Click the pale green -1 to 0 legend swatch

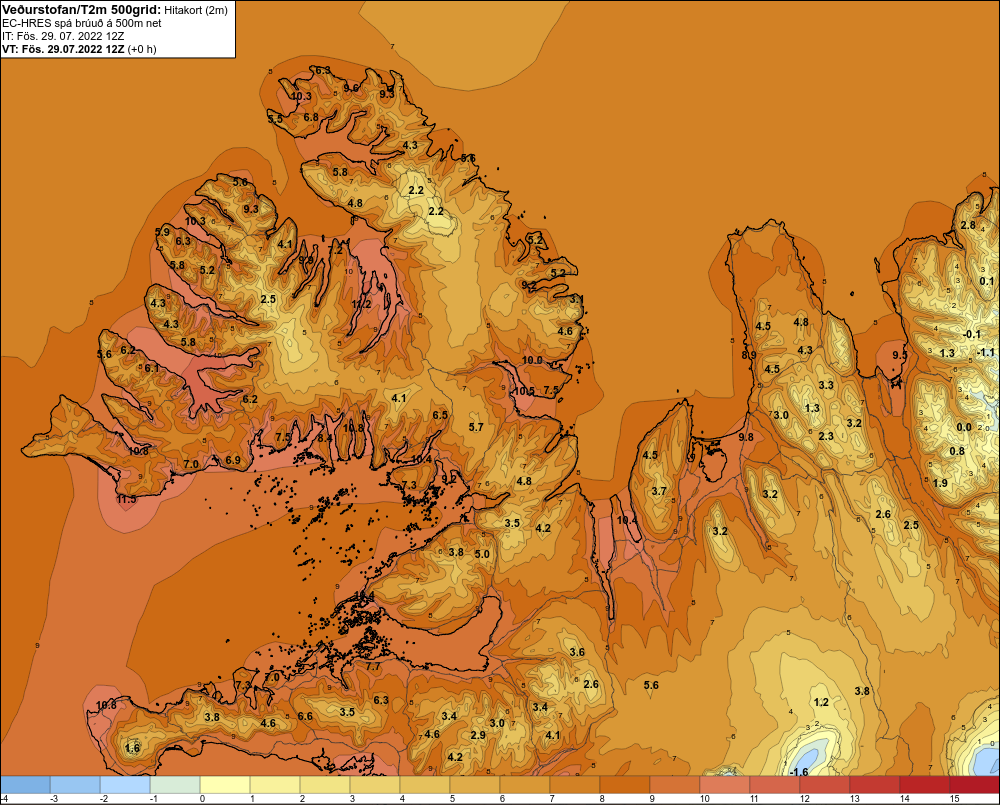tap(175, 784)
